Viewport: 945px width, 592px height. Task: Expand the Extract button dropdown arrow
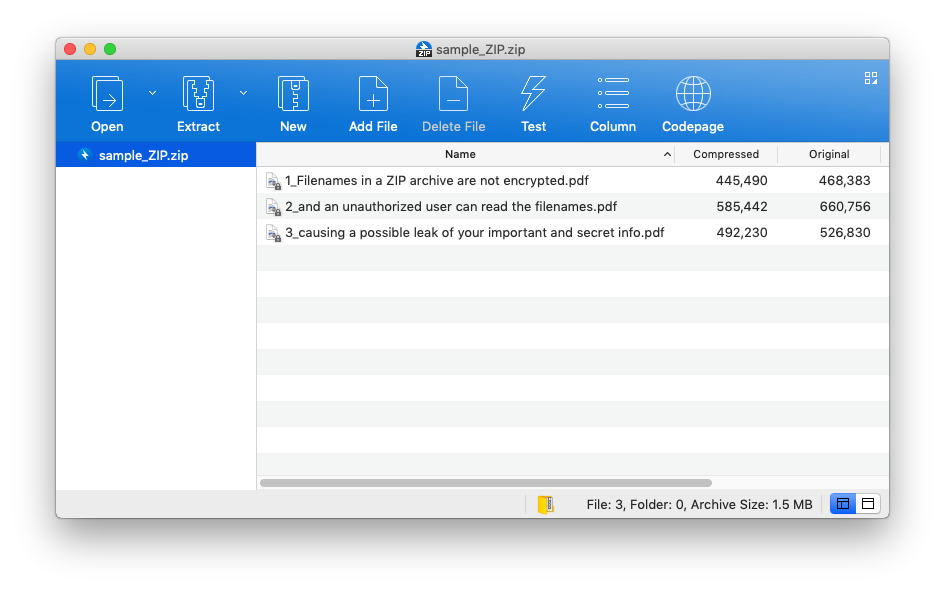click(243, 93)
